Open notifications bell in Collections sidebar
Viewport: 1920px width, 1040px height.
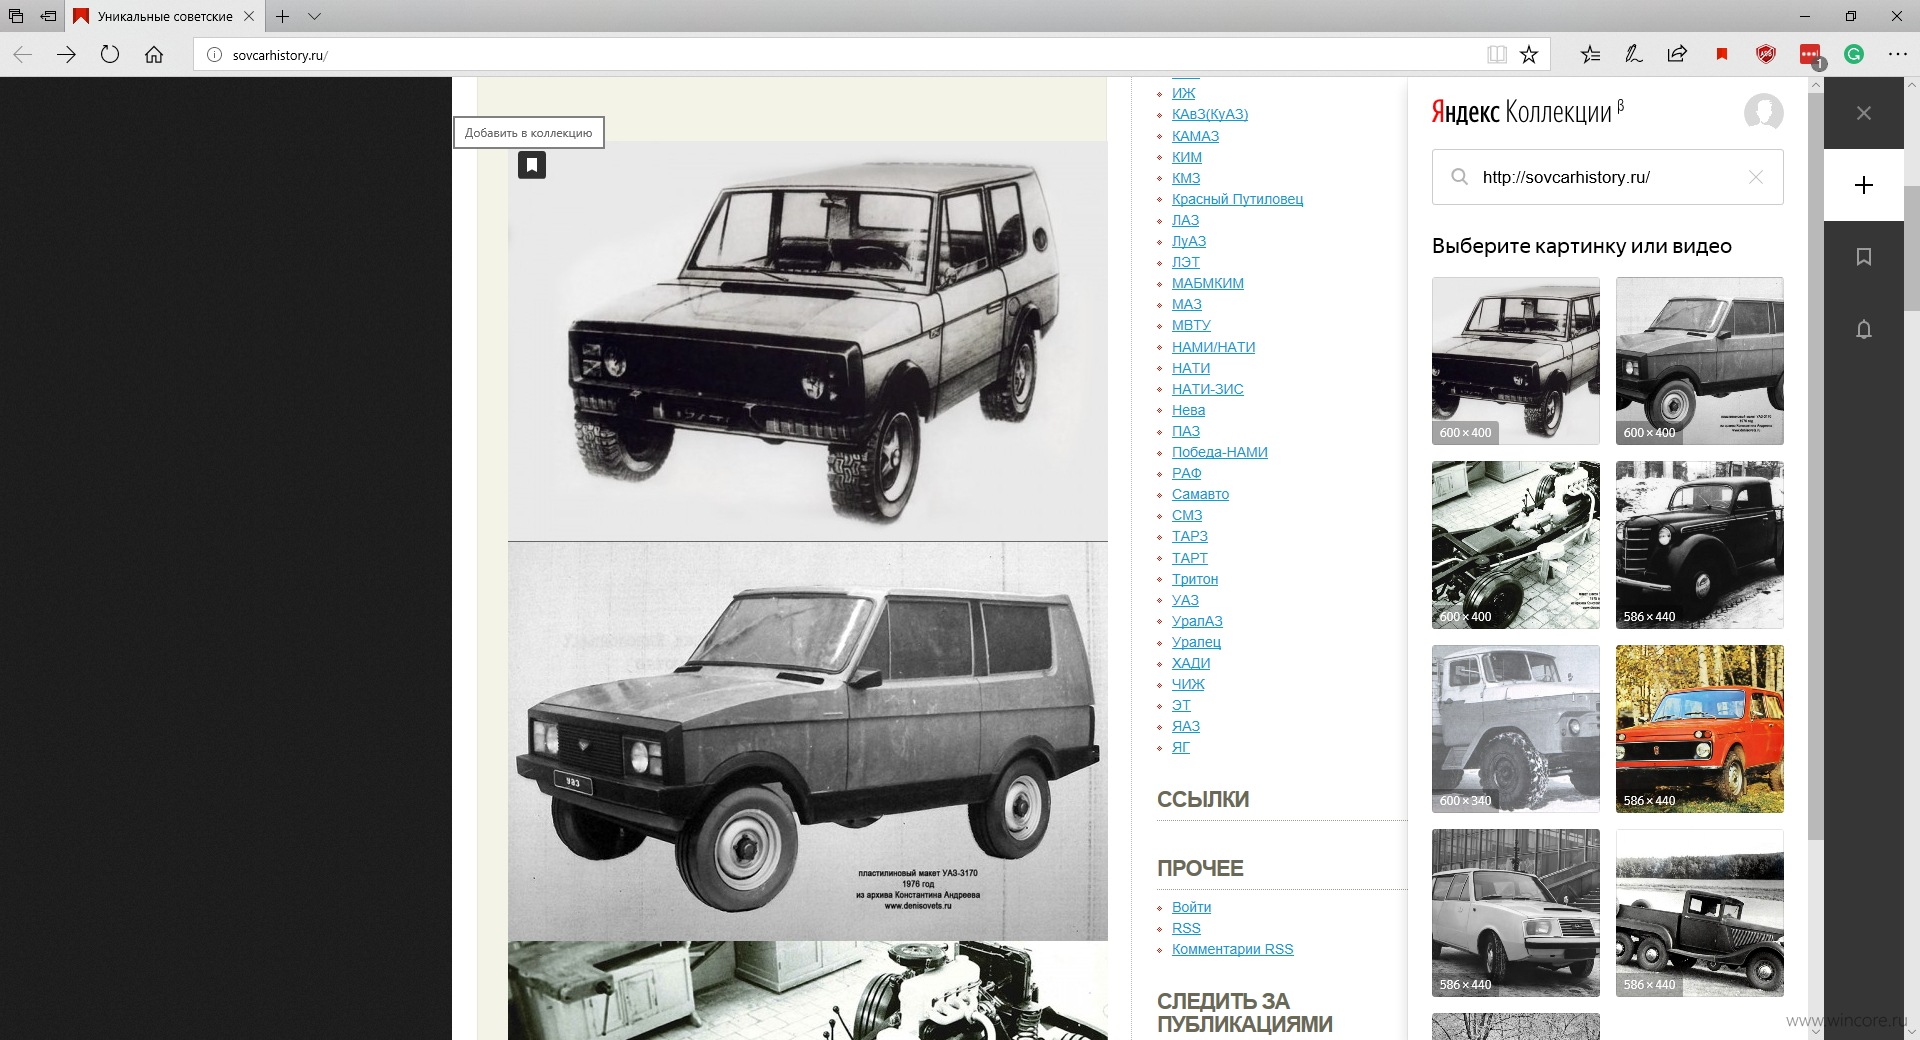[x=1864, y=329]
